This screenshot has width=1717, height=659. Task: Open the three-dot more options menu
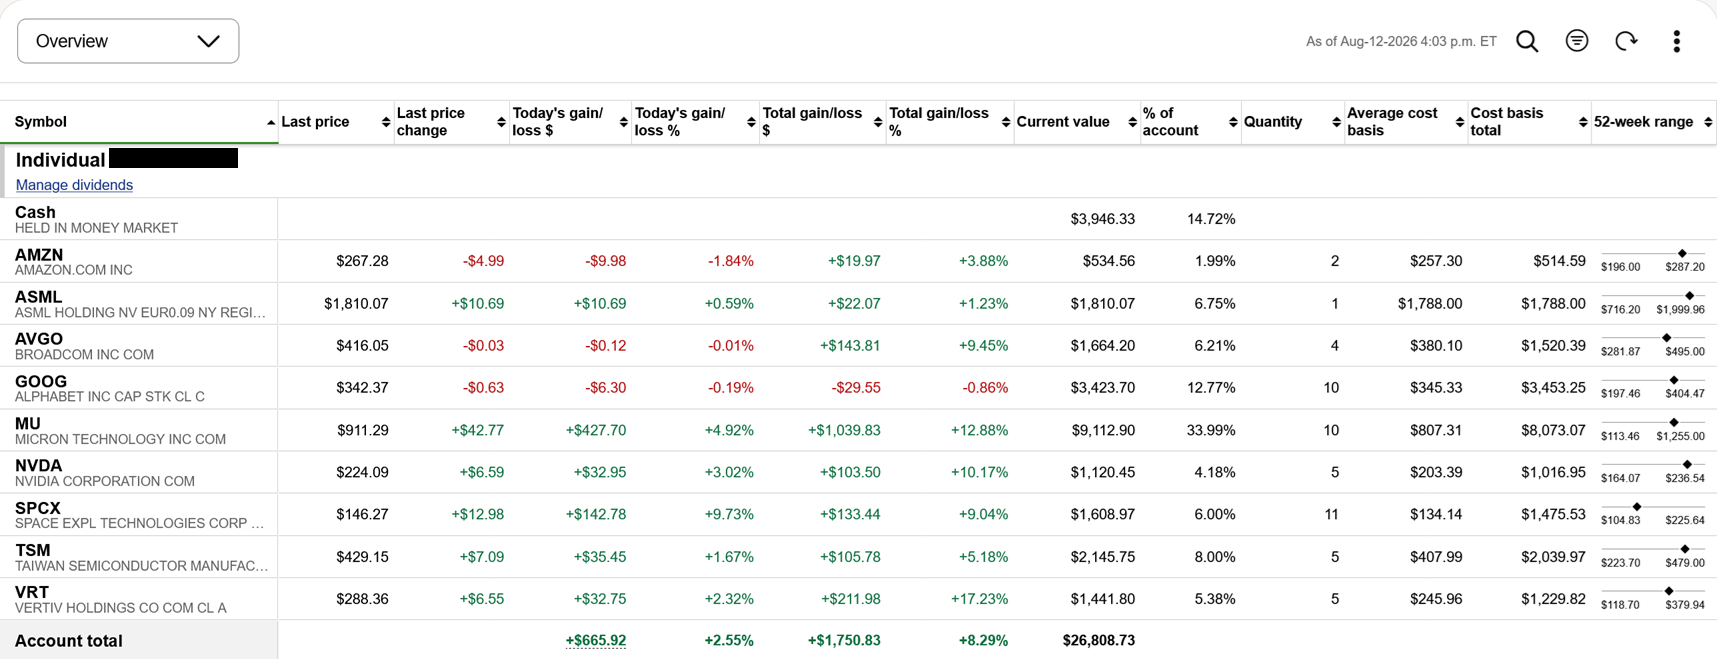pyautogui.click(x=1677, y=41)
